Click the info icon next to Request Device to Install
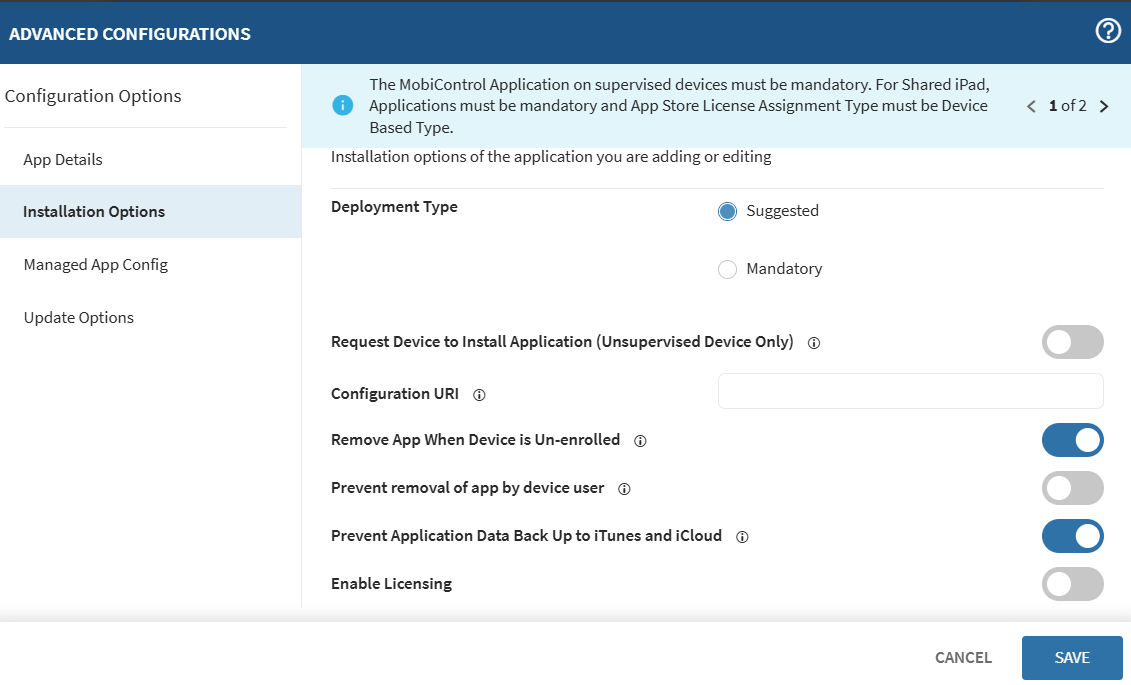 pyautogui.click(x=813, y=342)
